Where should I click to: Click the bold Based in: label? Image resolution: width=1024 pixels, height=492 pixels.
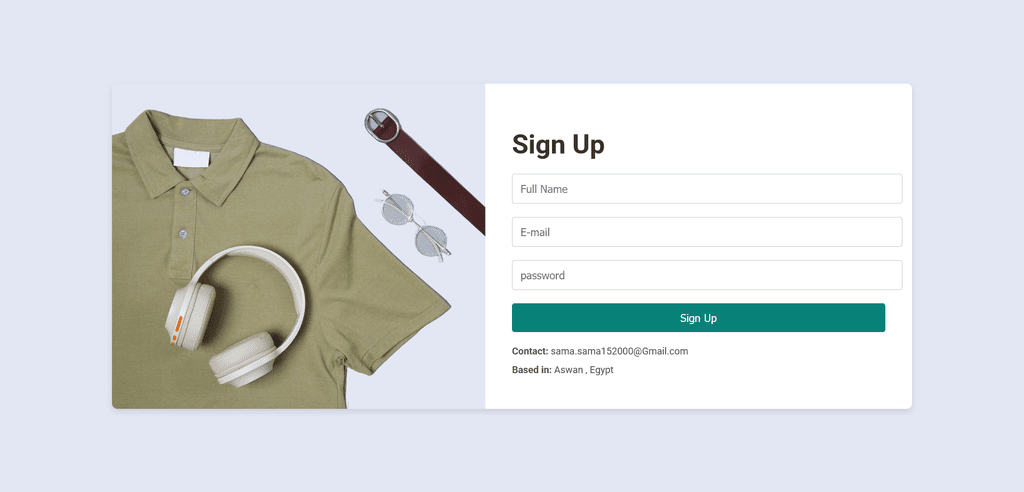(532, 370)
